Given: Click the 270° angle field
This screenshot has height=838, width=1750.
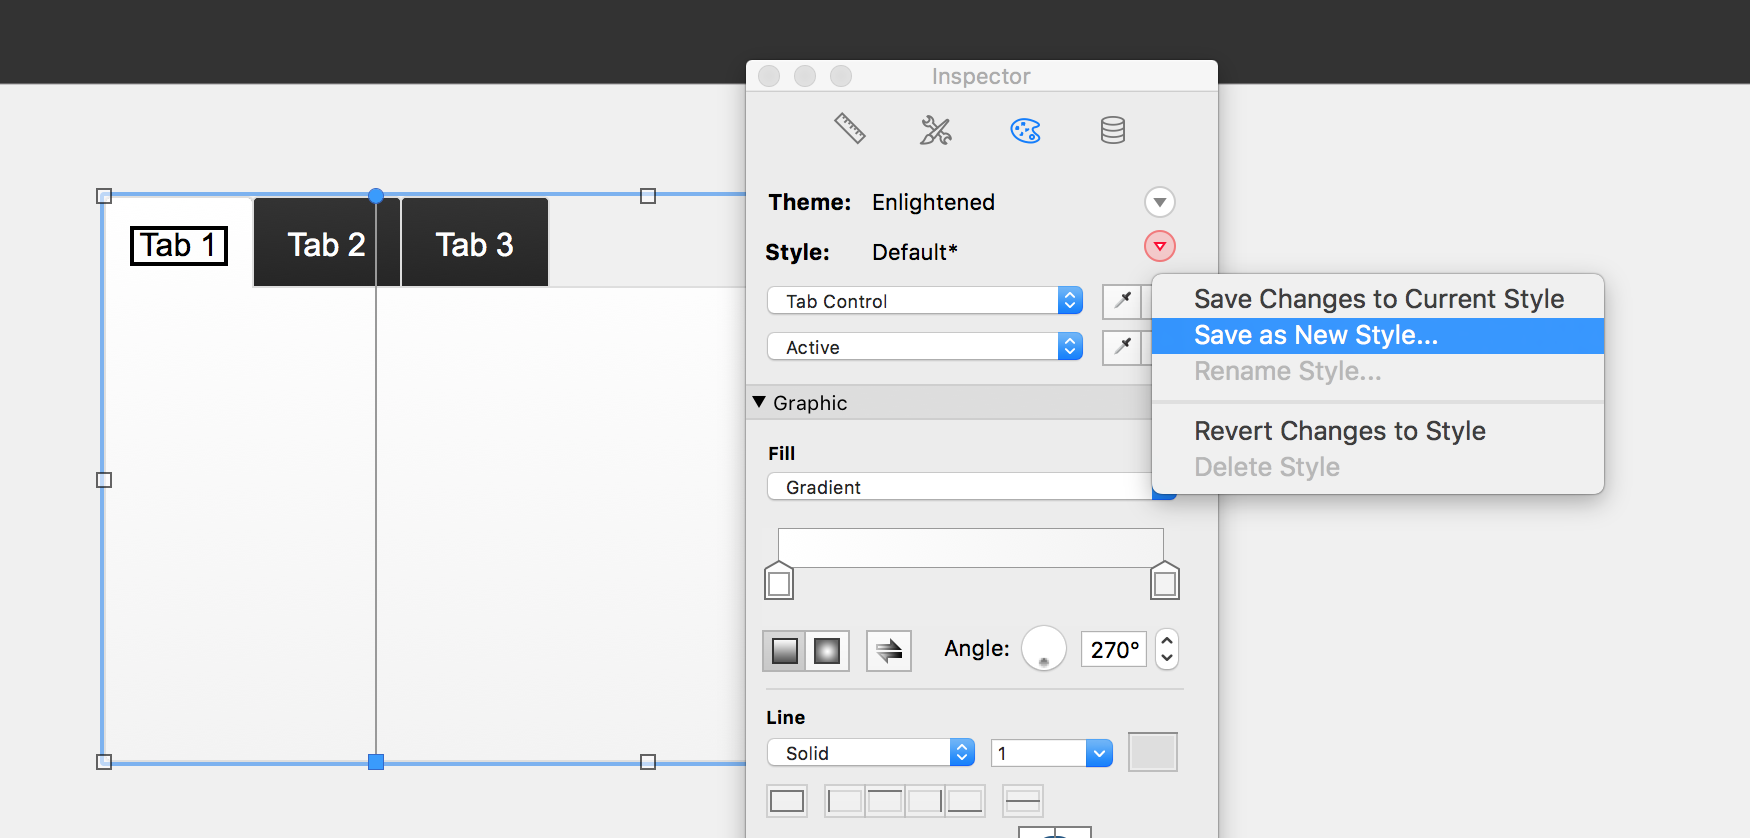Looking at the screenshot, I should (1114, 650).
